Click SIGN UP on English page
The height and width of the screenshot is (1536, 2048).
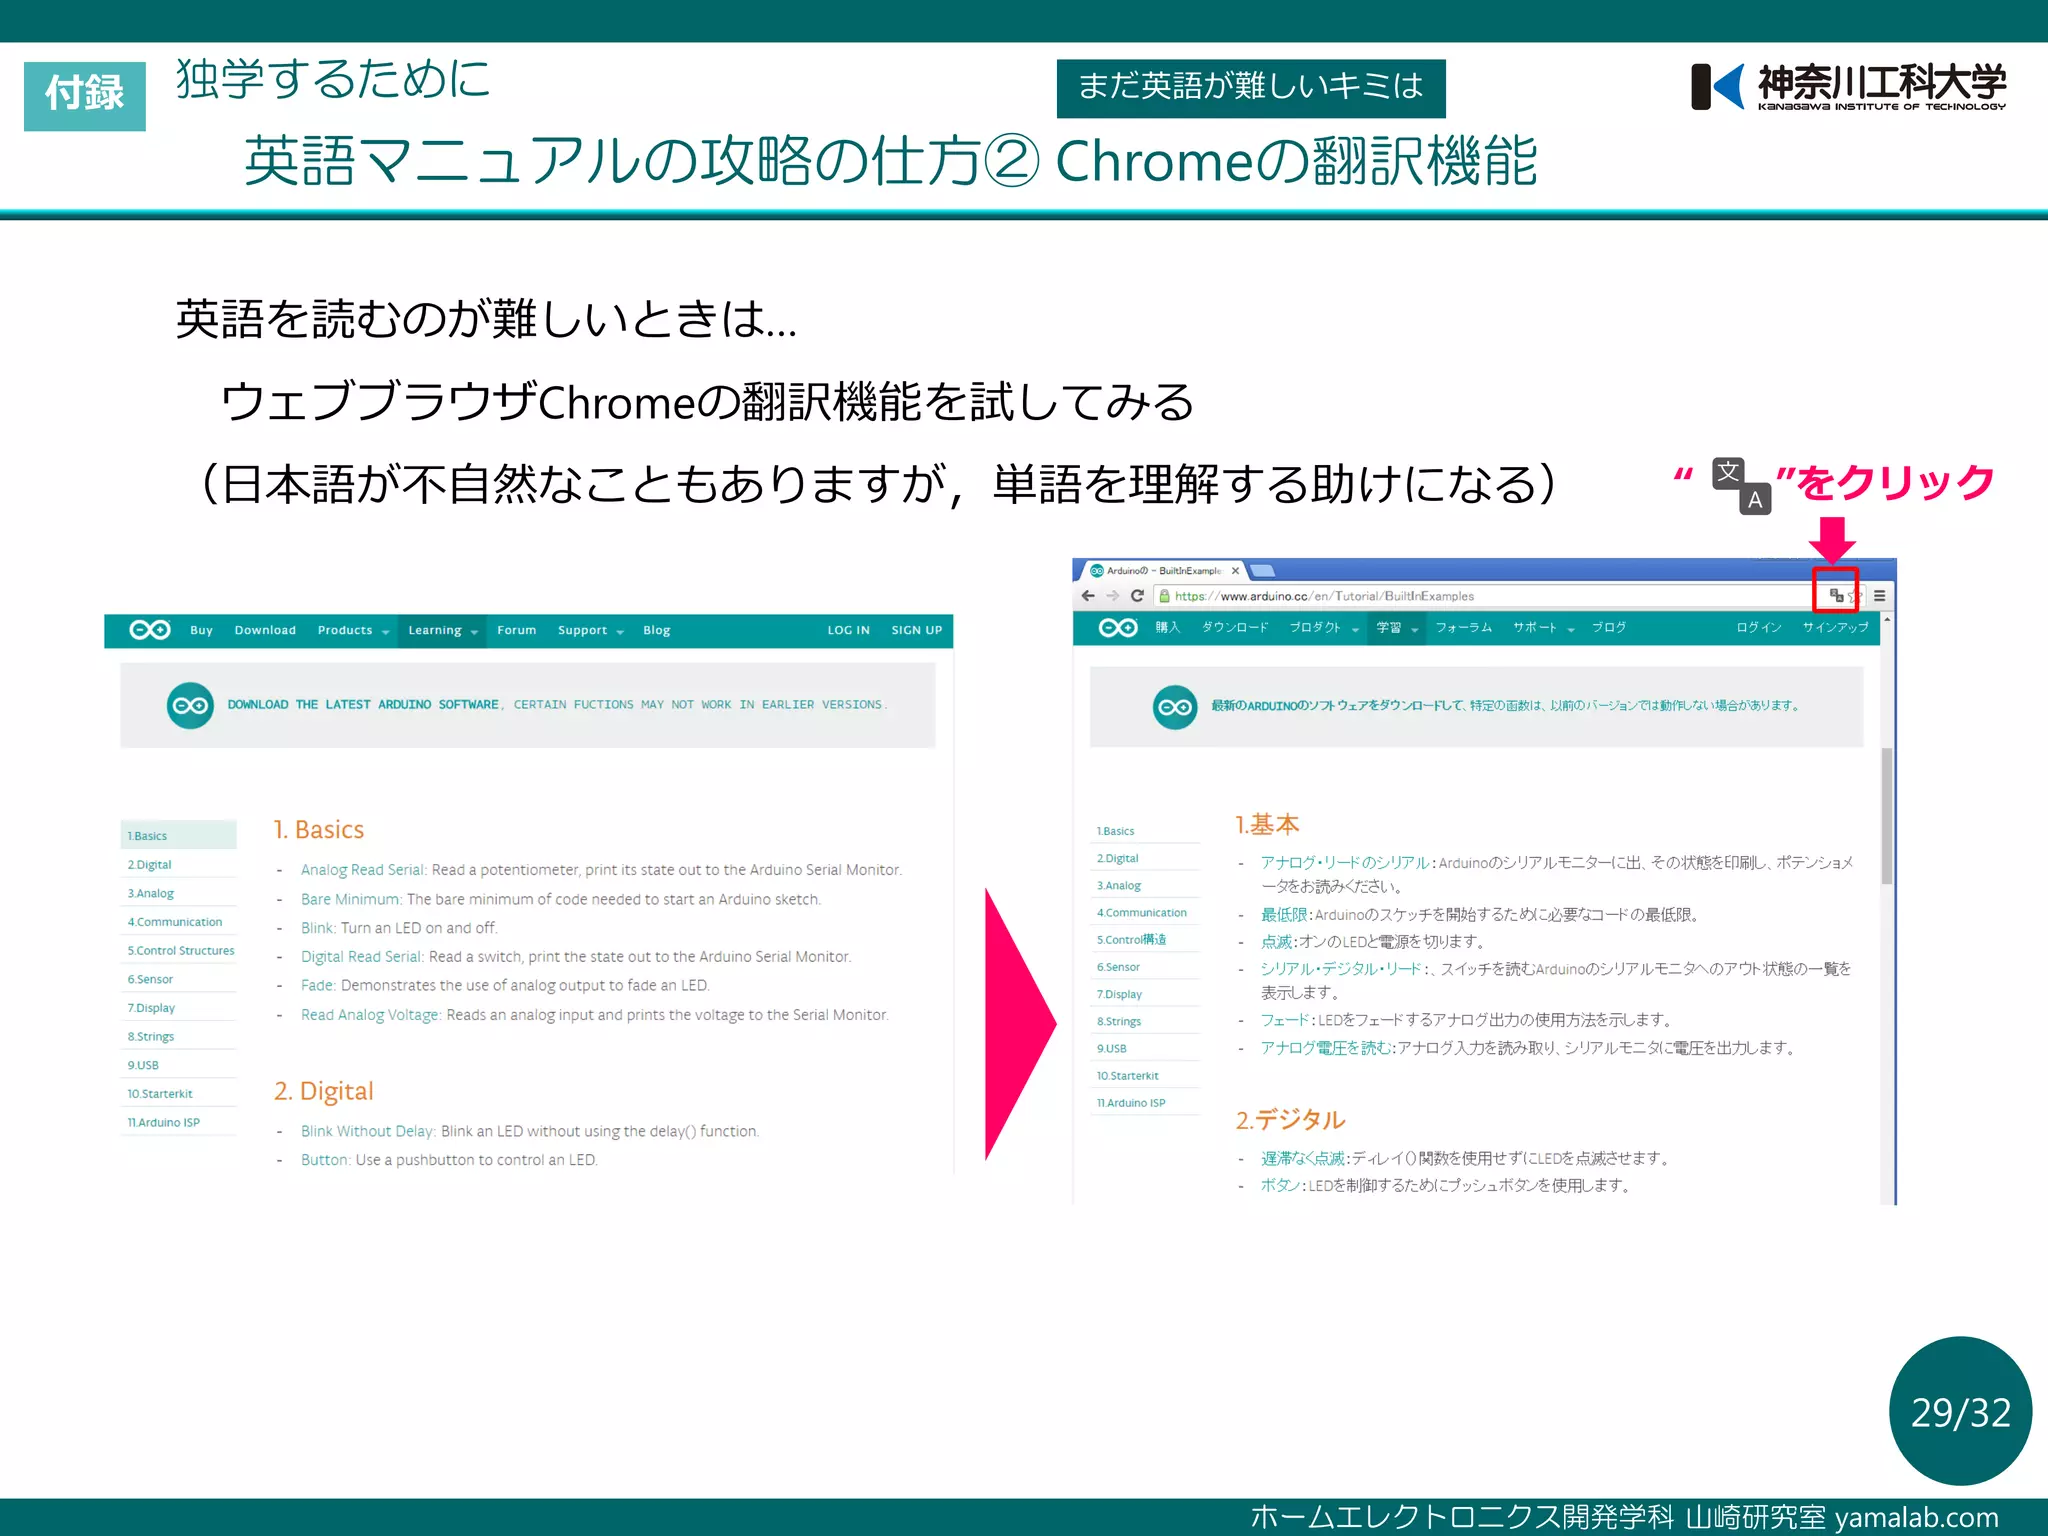pos(916,630)
